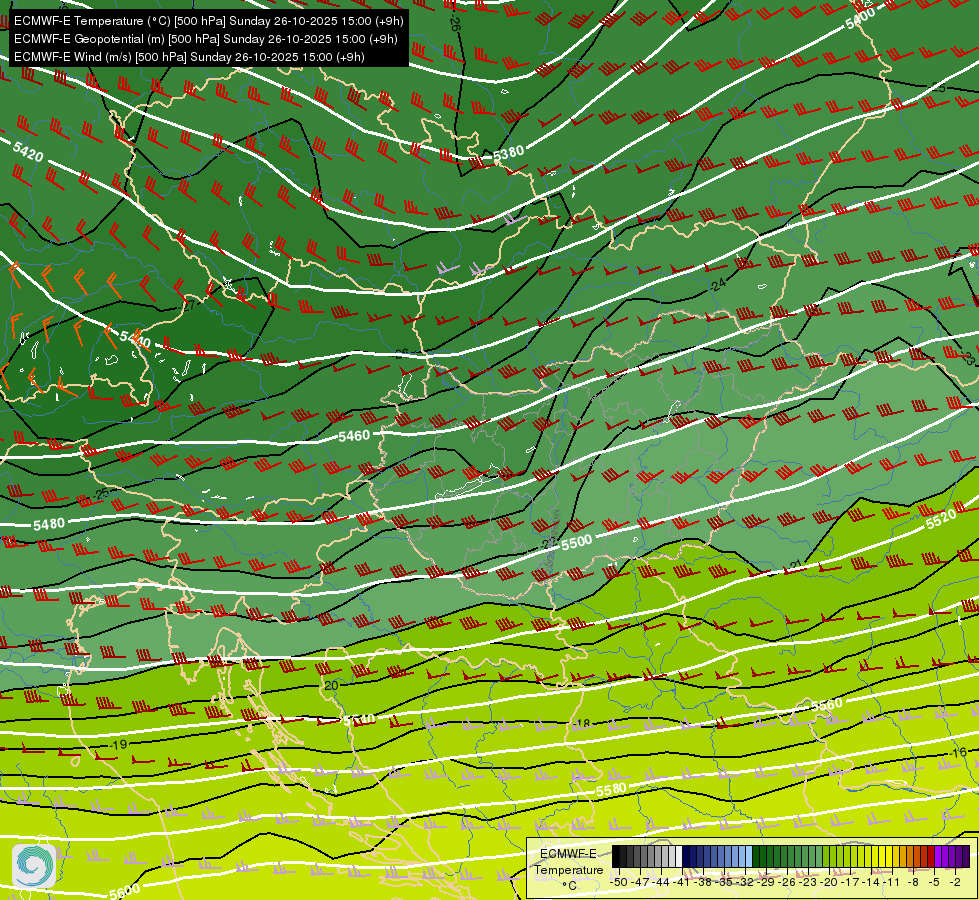Click the 5520 geopotential contour label

pyautogui.click(x=941, y=518)
